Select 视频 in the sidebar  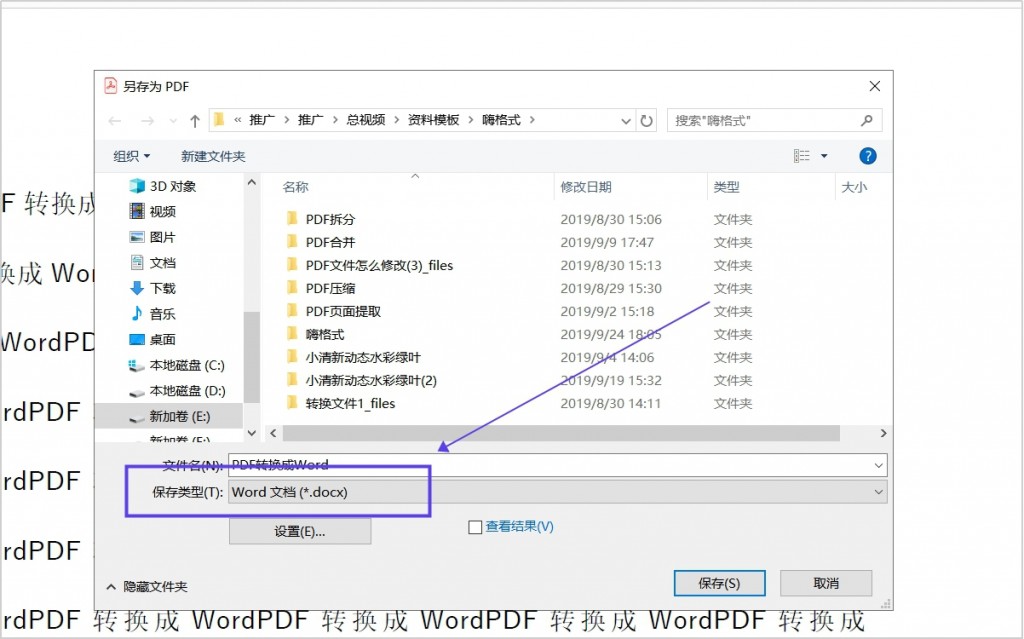pyautogui.click(x=153, y=211)
